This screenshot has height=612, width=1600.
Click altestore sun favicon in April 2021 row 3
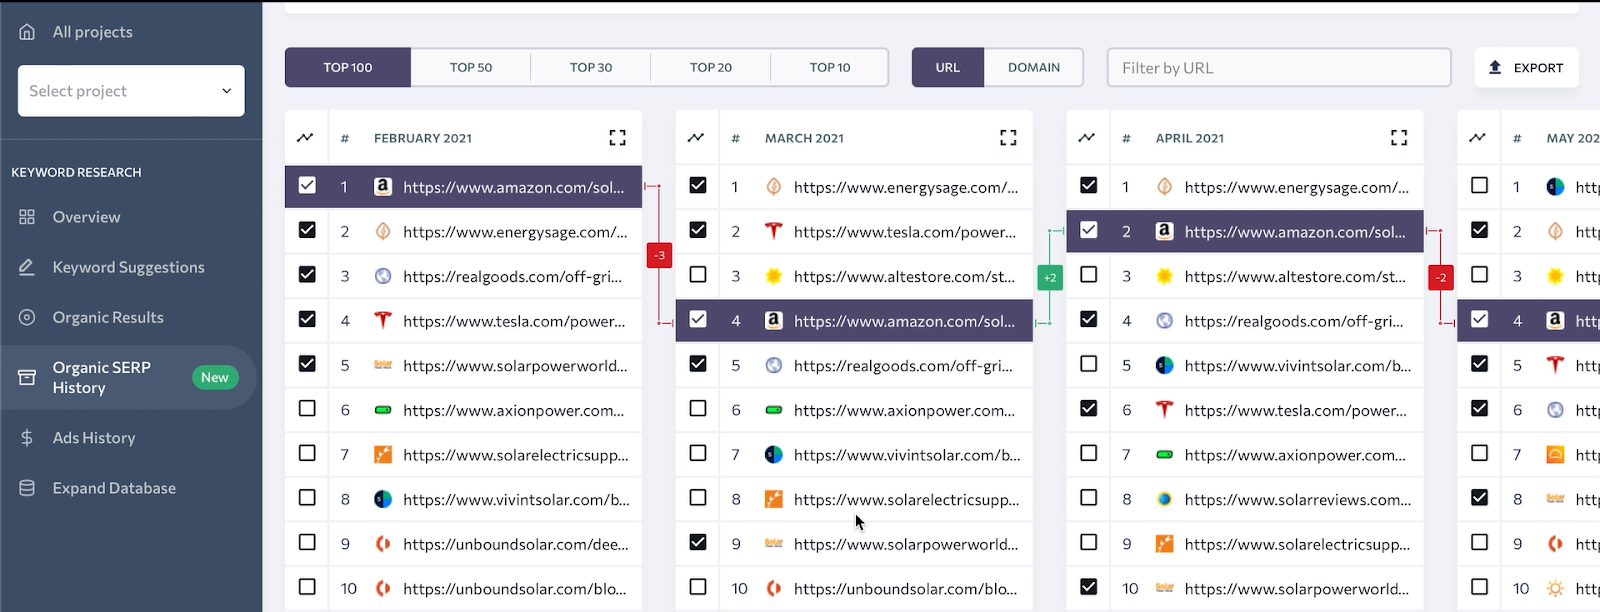(1164, 276)
